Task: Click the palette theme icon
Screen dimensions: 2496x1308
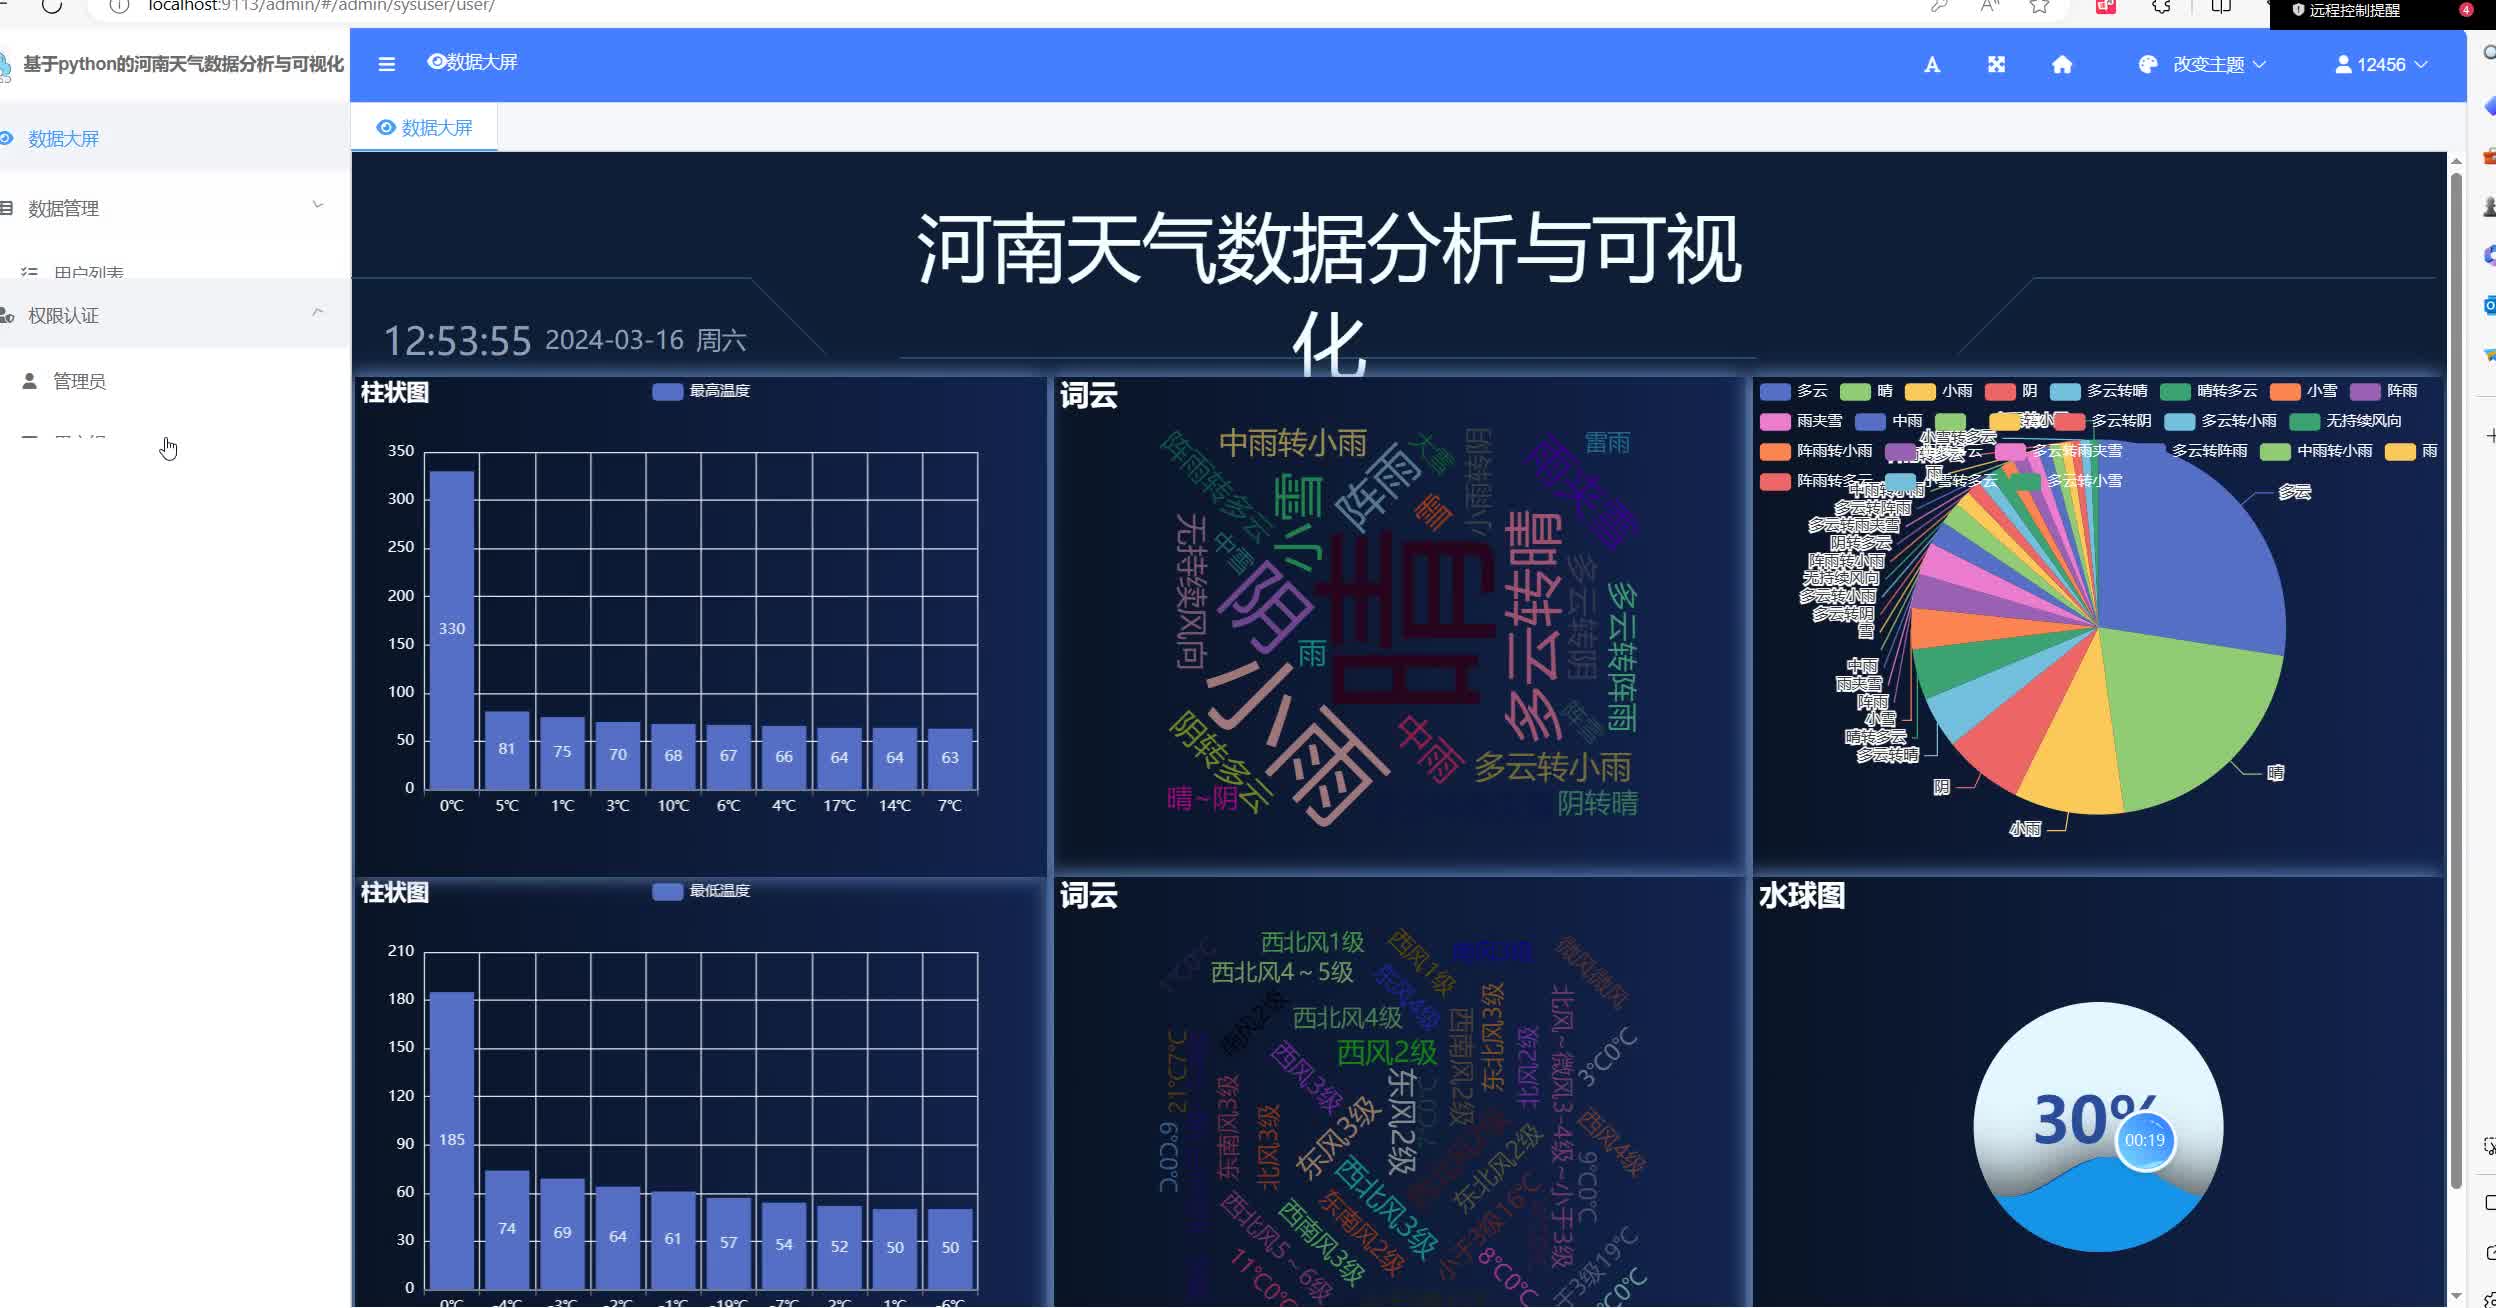Action: [2147, 65]
